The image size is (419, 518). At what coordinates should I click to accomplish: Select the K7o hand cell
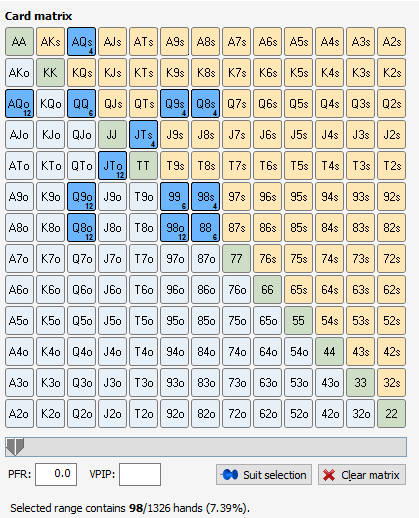[x=50, y=259]
